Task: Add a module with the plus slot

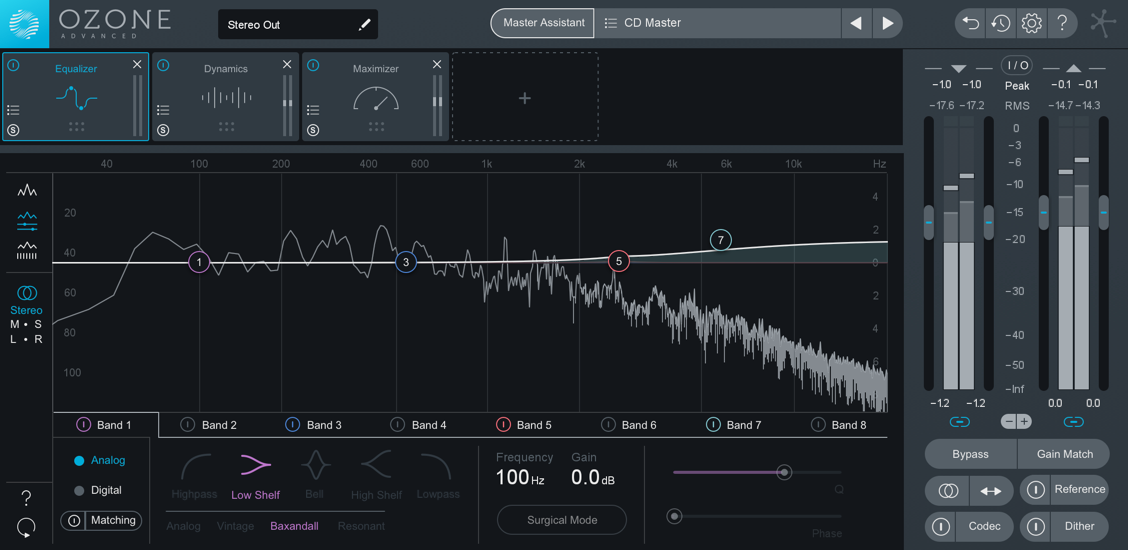Action: [525, 97]
